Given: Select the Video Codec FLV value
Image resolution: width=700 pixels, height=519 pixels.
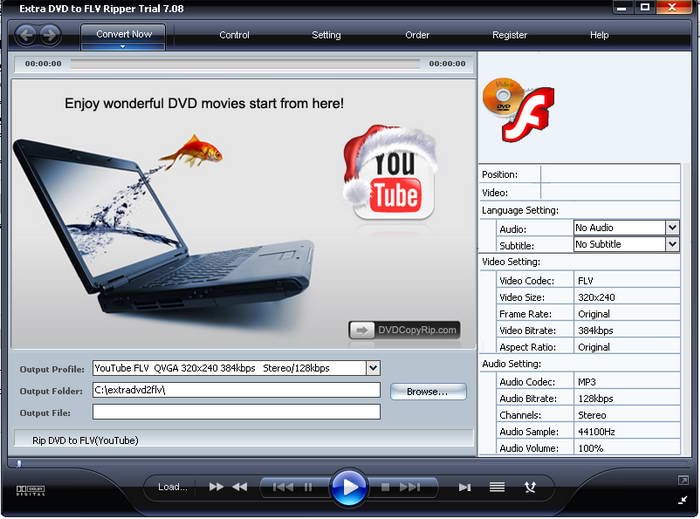Looking at the screenshot, I should coord(626,281).
